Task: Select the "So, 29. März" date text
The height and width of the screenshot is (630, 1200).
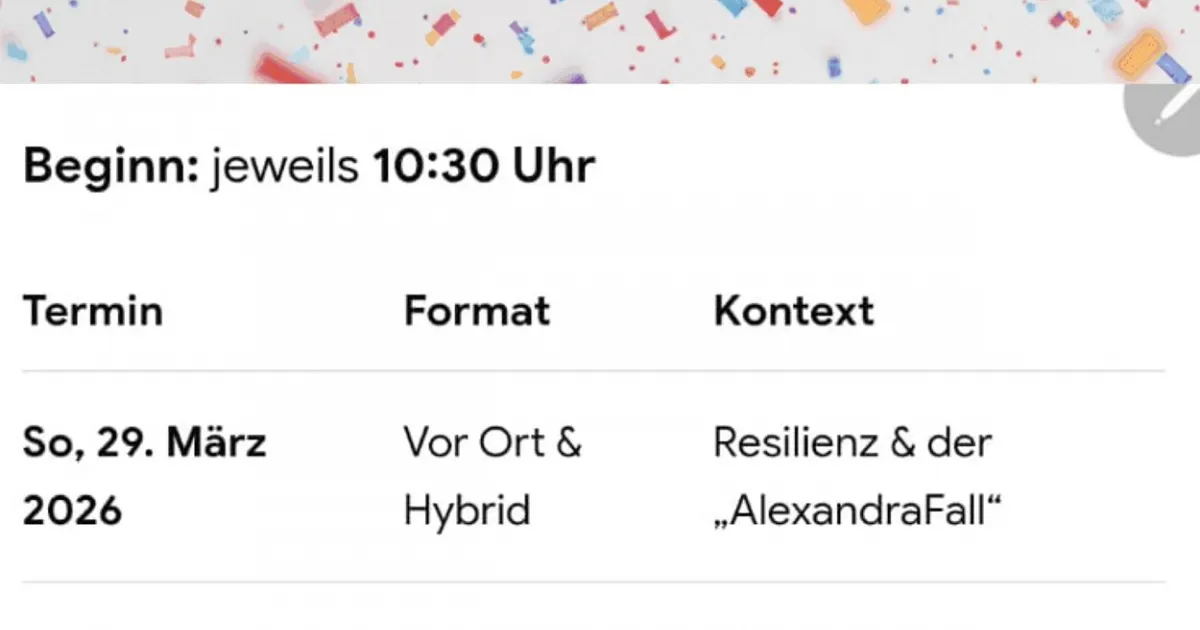Action: pos(144,442)
